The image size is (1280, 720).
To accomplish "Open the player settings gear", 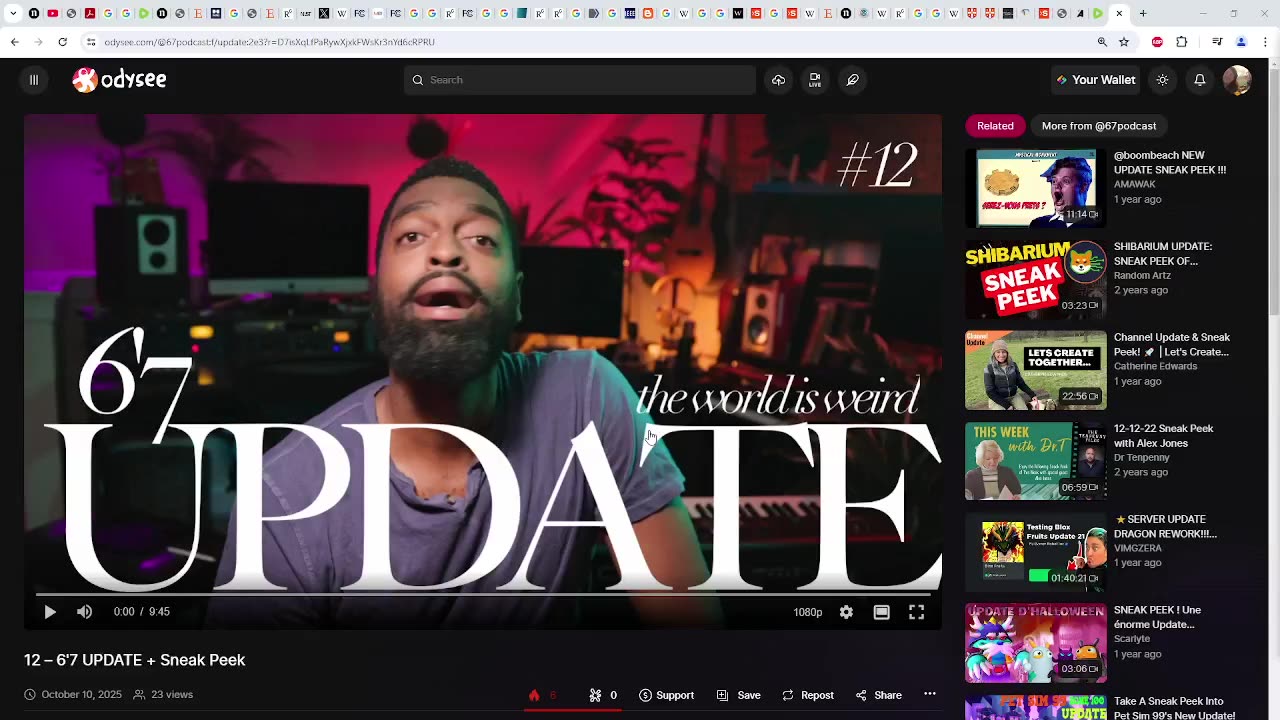I will [x=846, y=612].
